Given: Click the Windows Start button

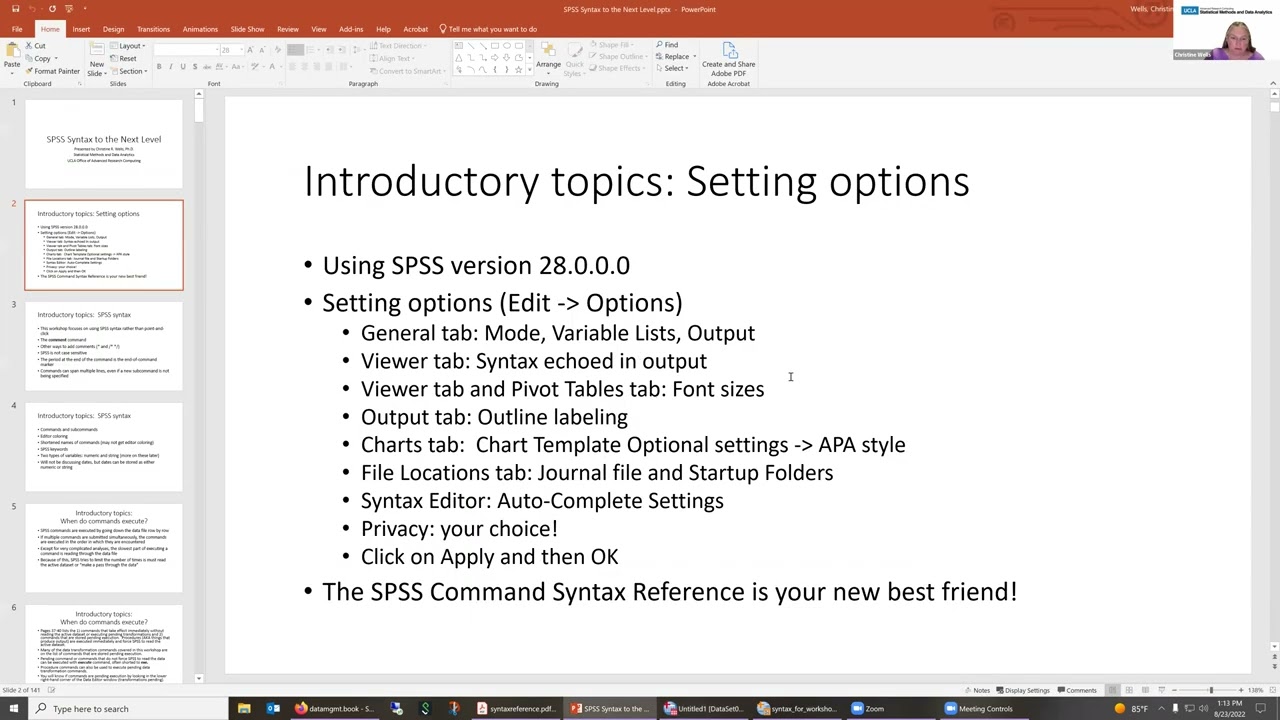Looking at the screenshot, I should pyautogui.click(x=14, y=709).
